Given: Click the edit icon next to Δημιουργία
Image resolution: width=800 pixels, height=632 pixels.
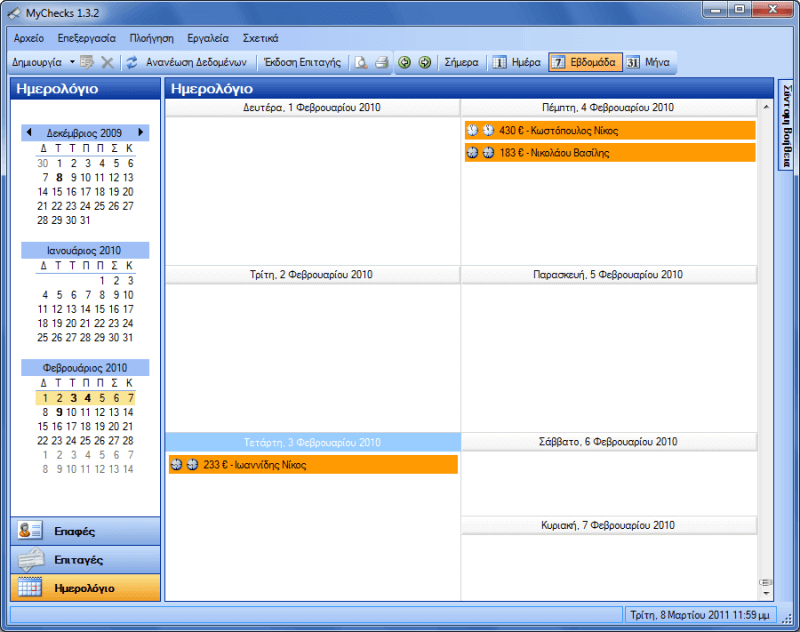Looking at the screenshot, I should [88, 62].
